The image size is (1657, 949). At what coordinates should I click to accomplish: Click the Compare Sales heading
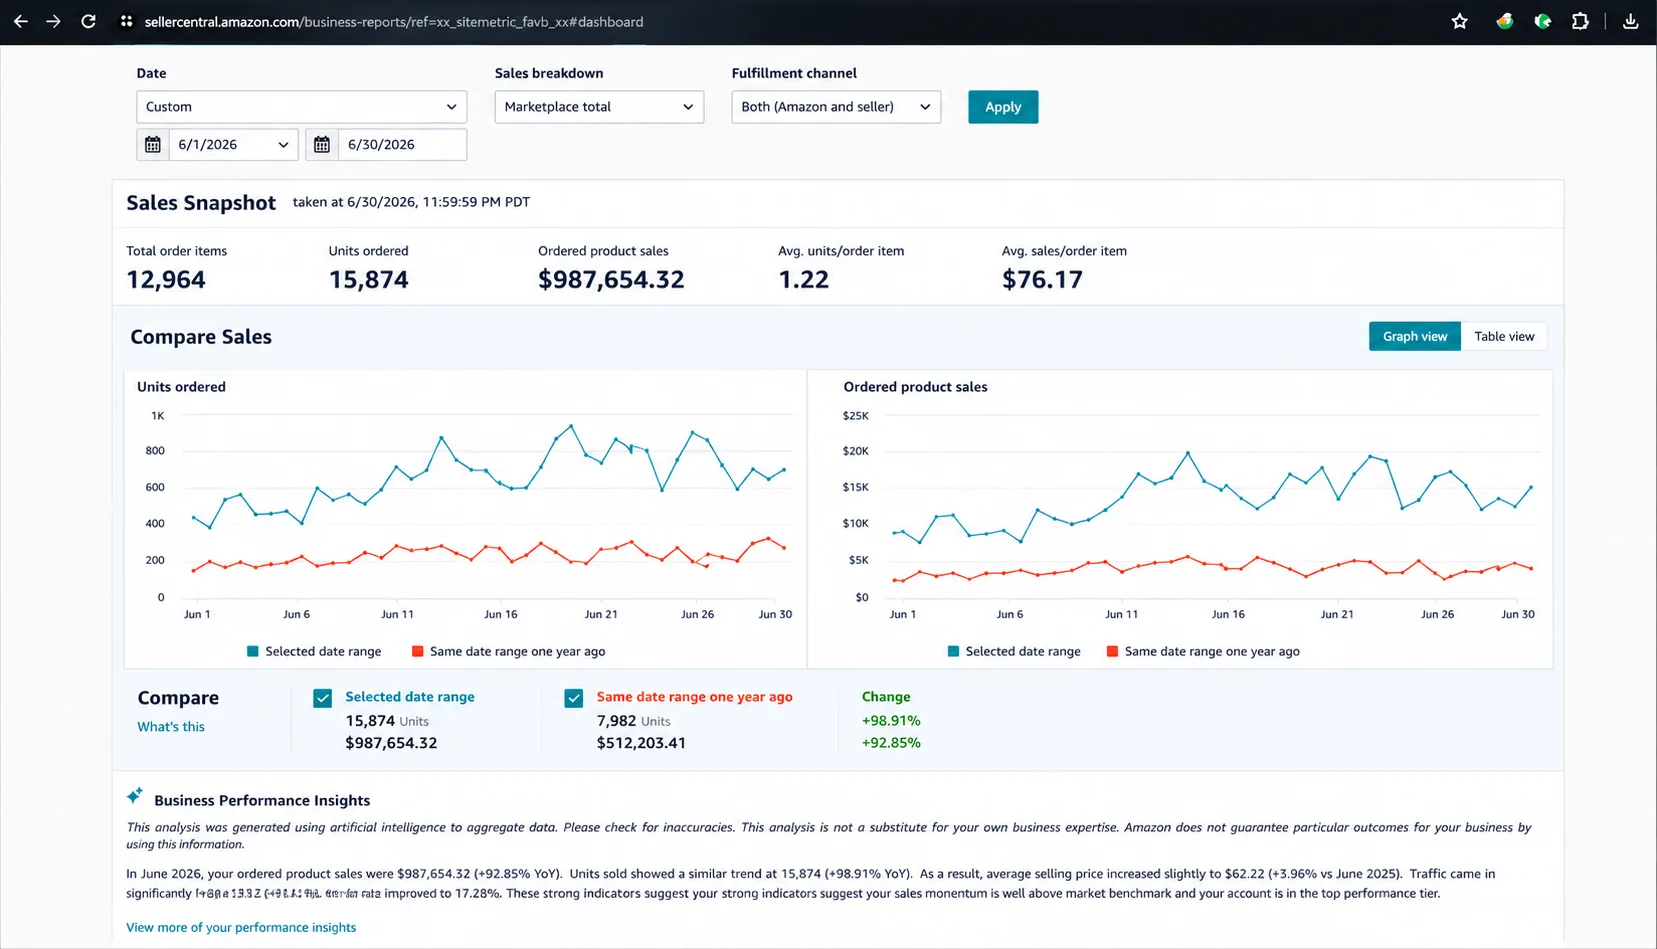(x=201, y=337)
